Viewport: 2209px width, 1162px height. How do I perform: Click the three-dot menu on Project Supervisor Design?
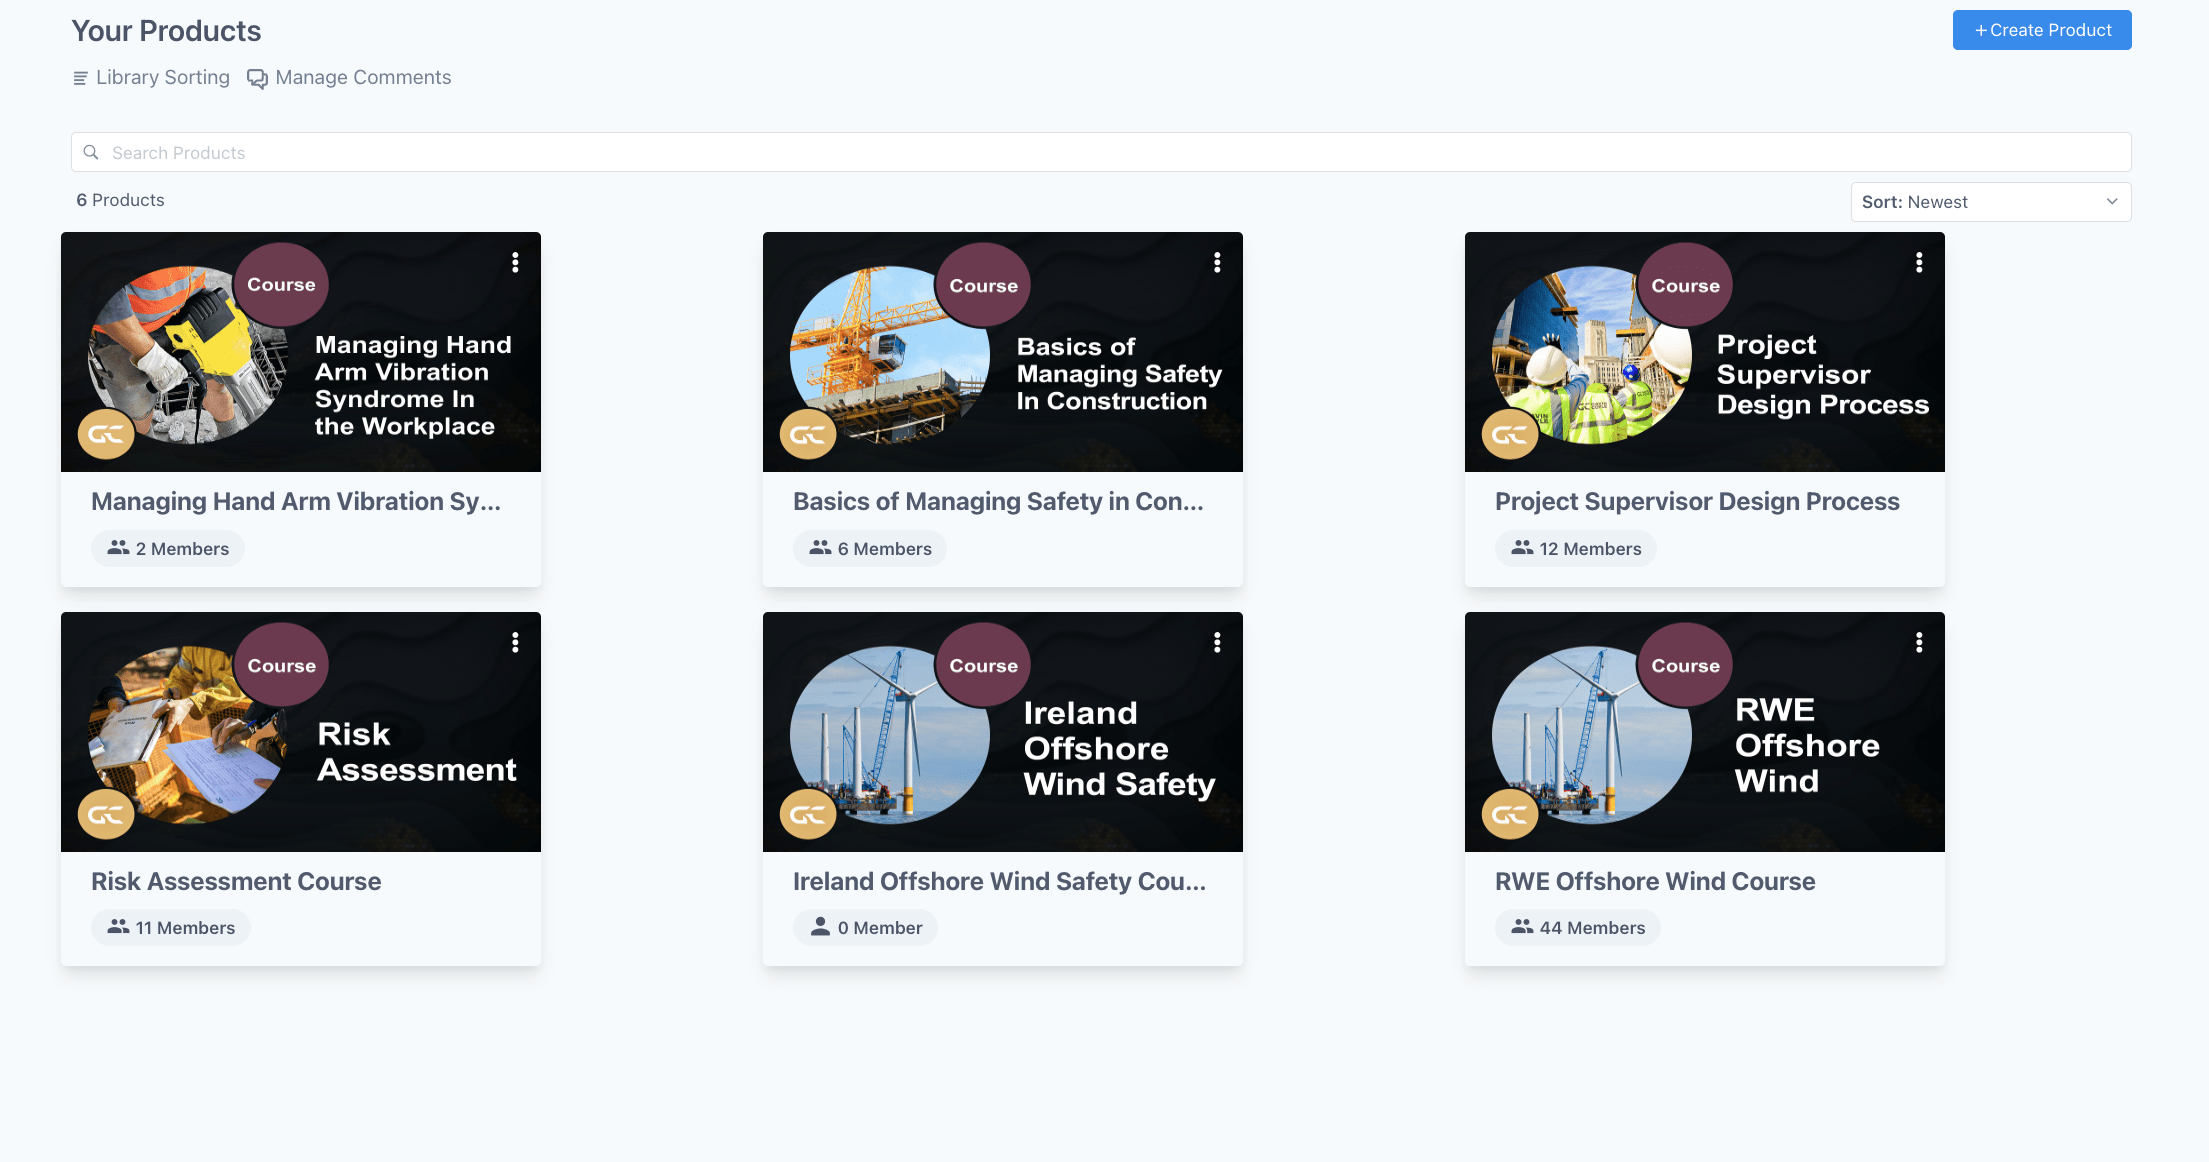click(1917, 262)
